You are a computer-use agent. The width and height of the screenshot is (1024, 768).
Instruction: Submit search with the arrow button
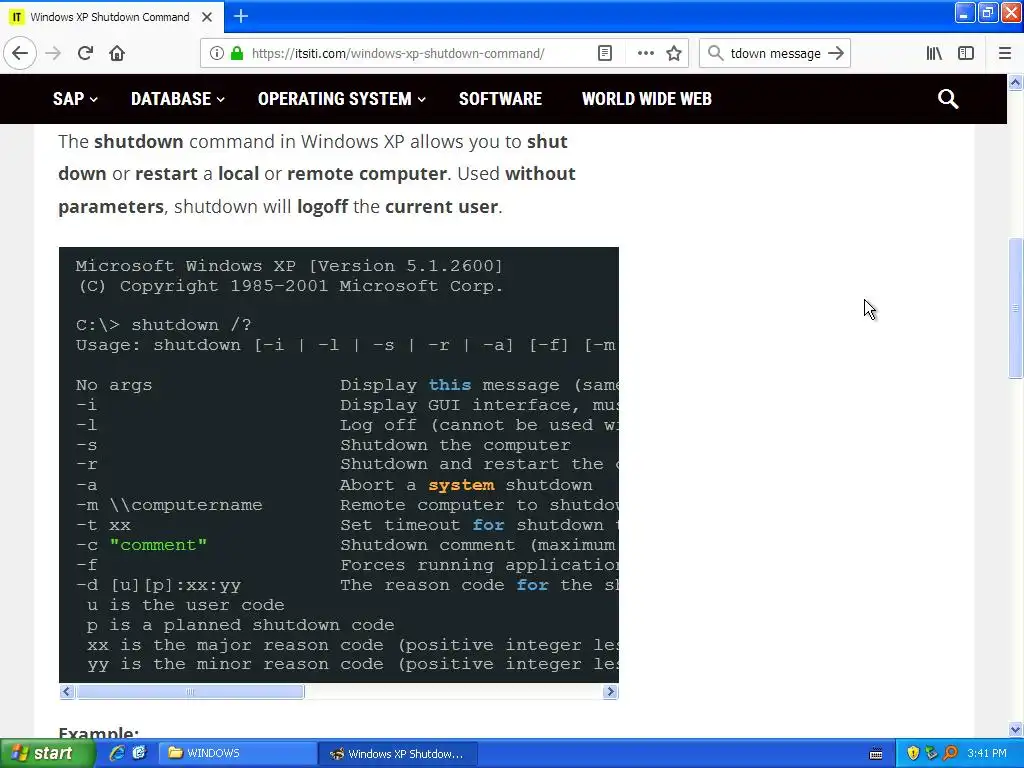click(836, 53)
